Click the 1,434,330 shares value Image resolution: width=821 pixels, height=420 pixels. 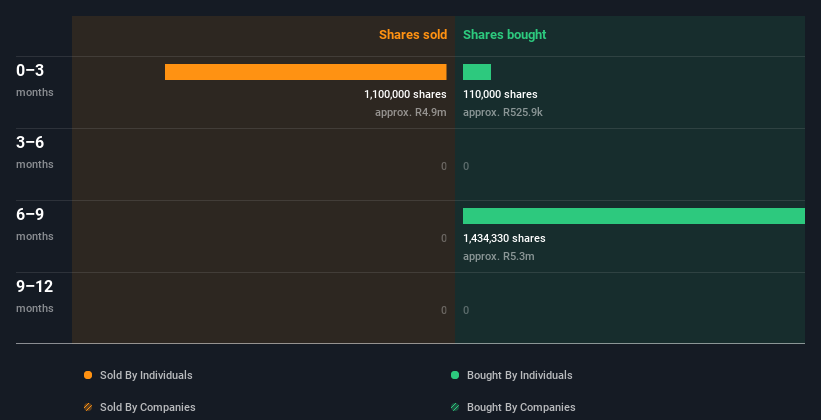click(504, 238)
